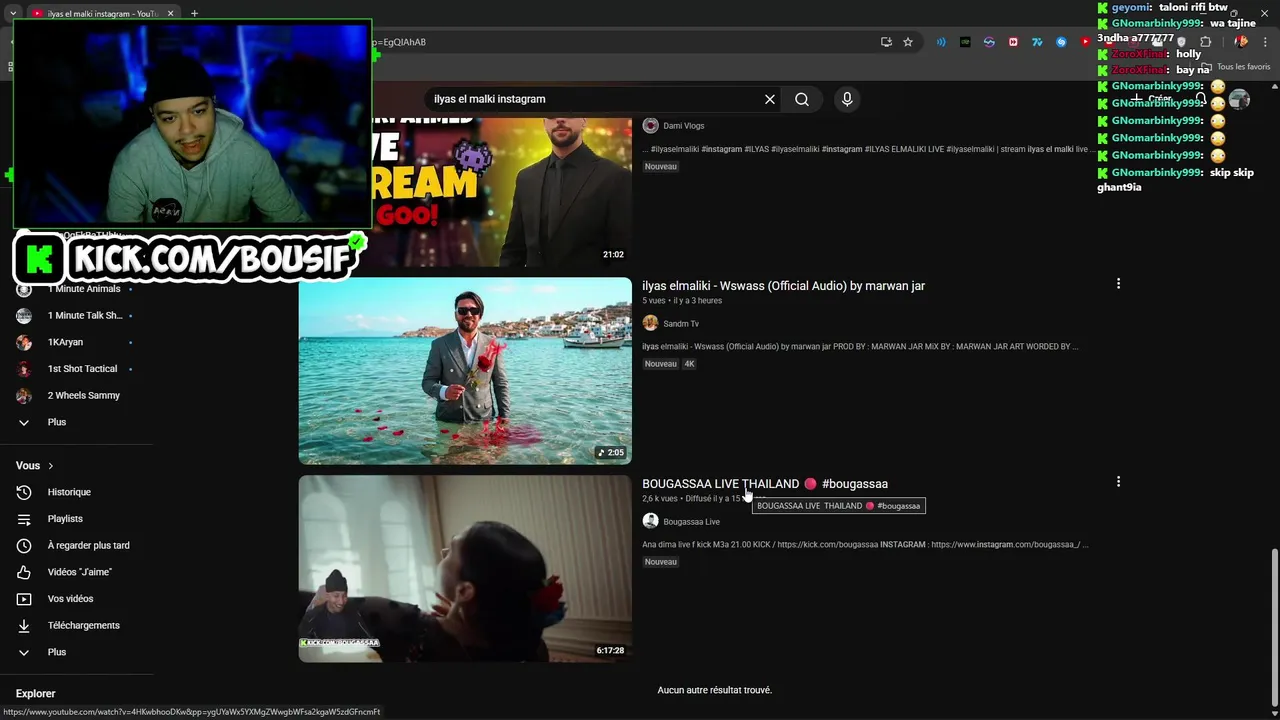Image resolution: width=1280 pixels, height=720 pixels.
Task: Open the 1 Minute Animals subscription
Action: (x=76, y=289)
